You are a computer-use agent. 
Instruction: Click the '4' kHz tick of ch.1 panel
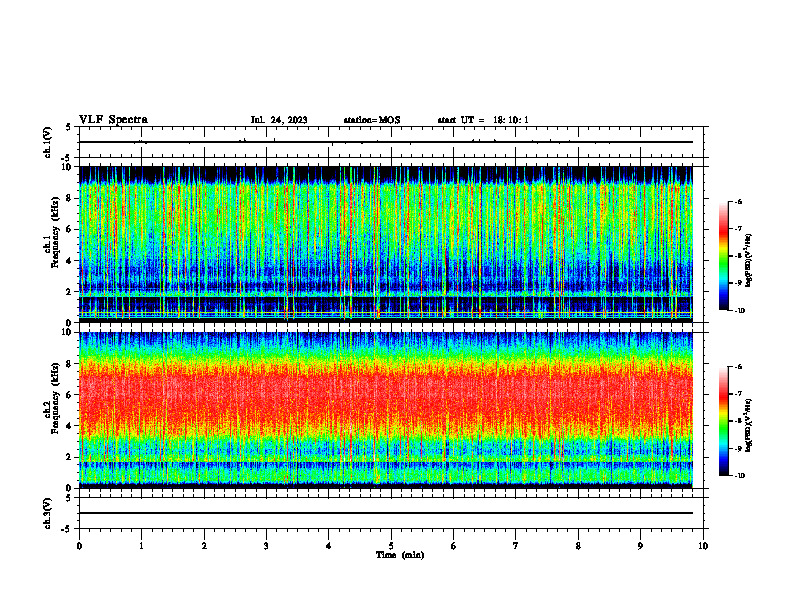click(x=69, y=261)
